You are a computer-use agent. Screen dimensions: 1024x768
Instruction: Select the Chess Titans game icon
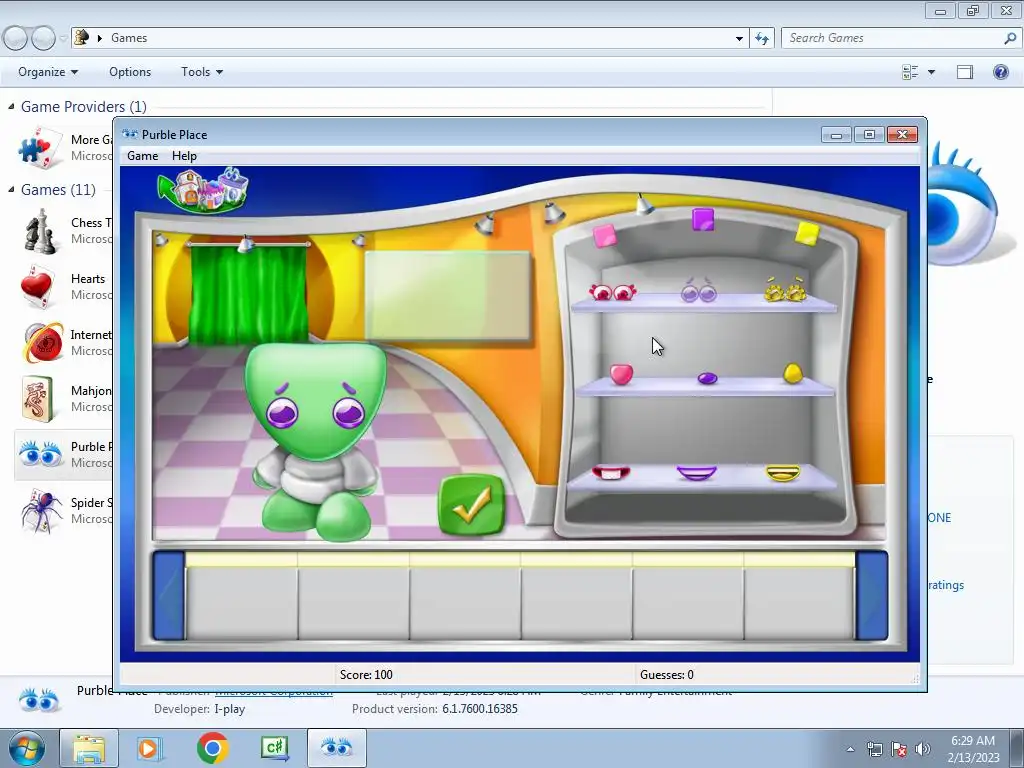click(x=40, y=231)
